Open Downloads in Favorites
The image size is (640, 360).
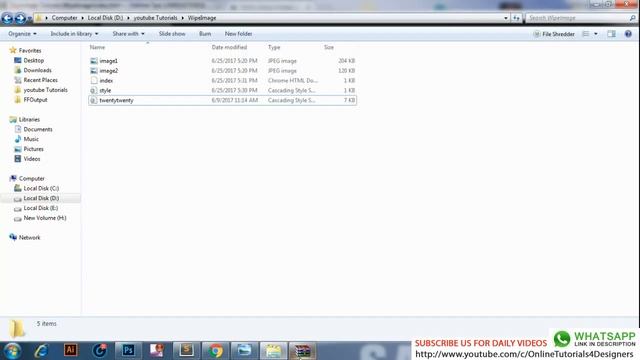tap(37, 70)
